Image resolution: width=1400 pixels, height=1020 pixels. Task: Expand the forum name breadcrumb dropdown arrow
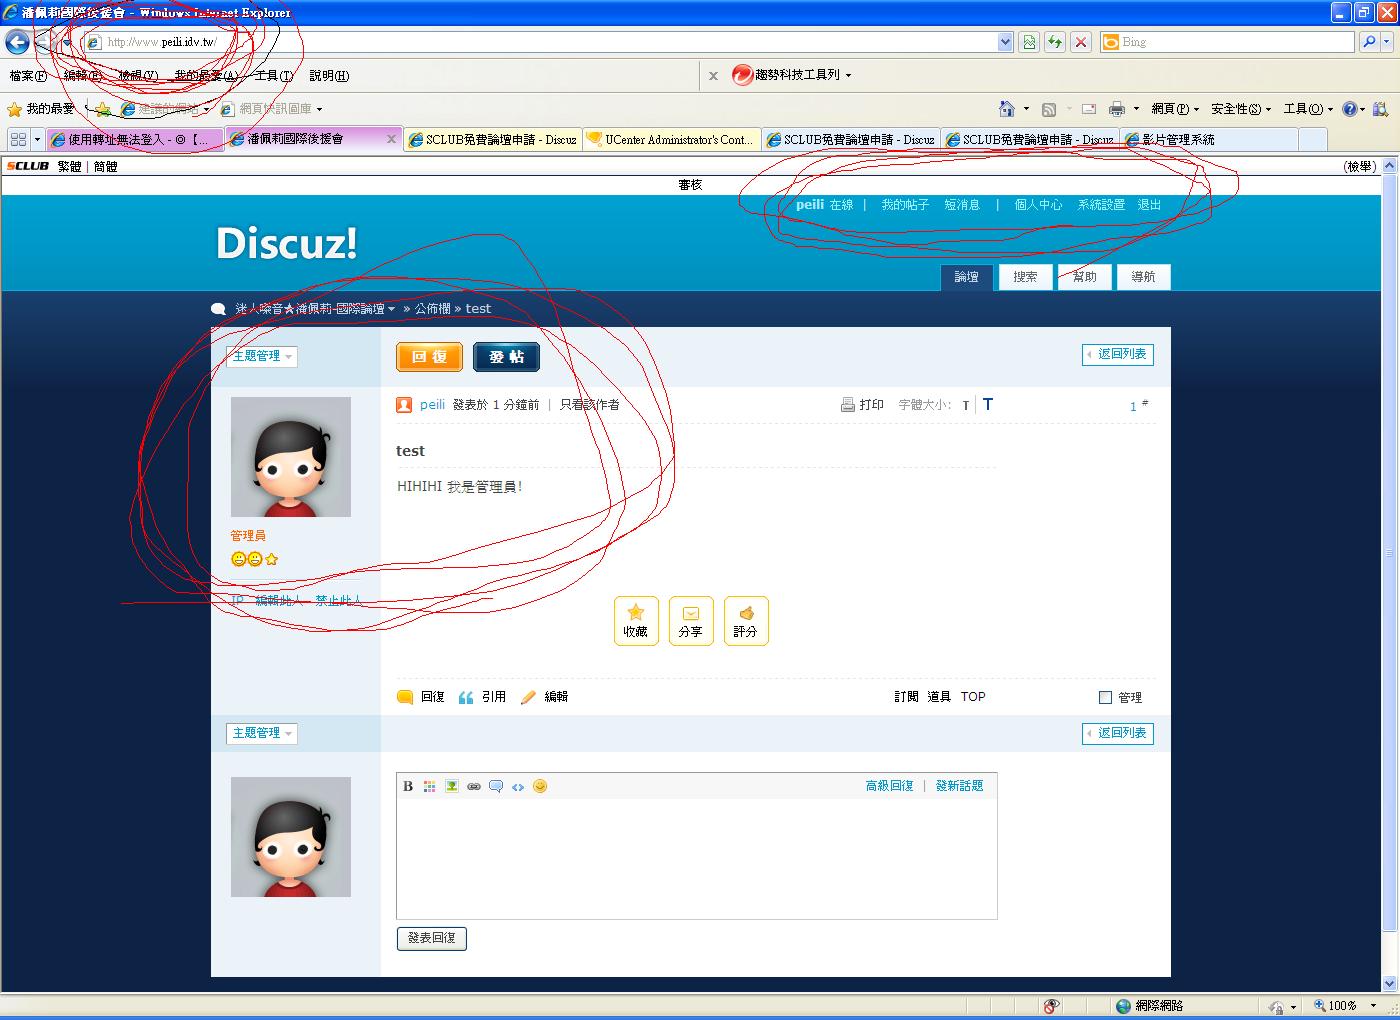coord(392,309)
